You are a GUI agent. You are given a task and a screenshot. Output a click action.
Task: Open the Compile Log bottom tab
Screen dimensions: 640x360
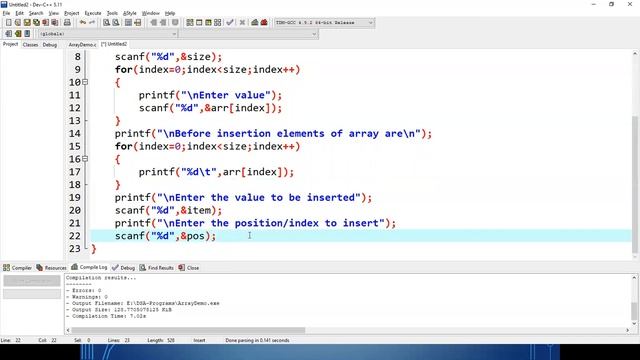point(89,267)
